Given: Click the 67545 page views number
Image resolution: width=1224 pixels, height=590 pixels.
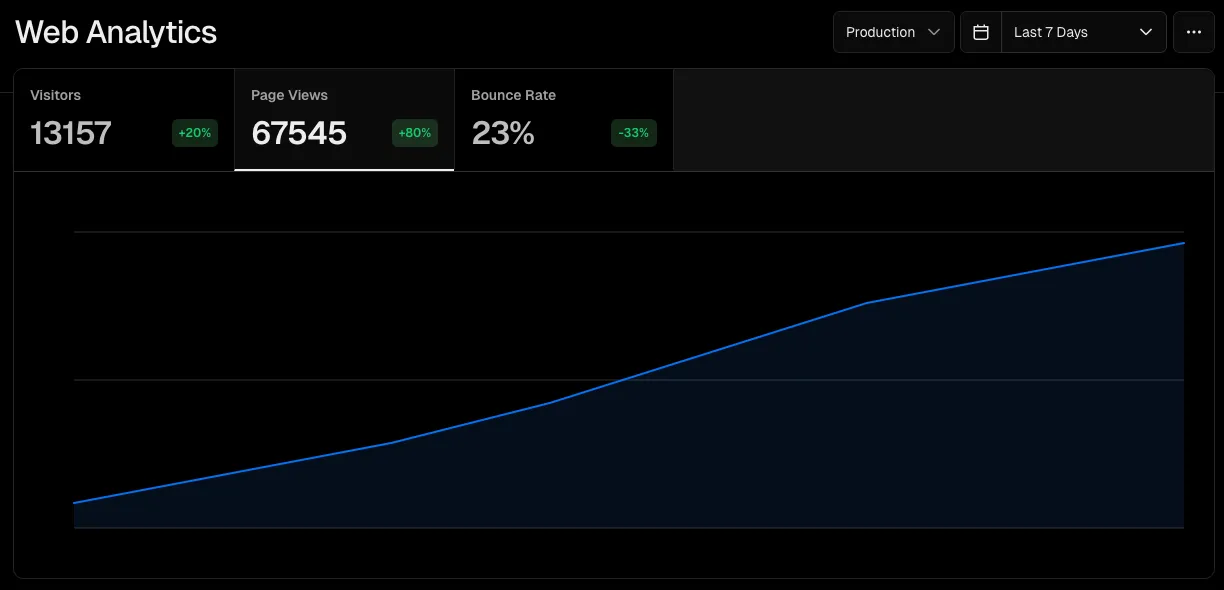Looking at the screenshot, I should point(299,133).
